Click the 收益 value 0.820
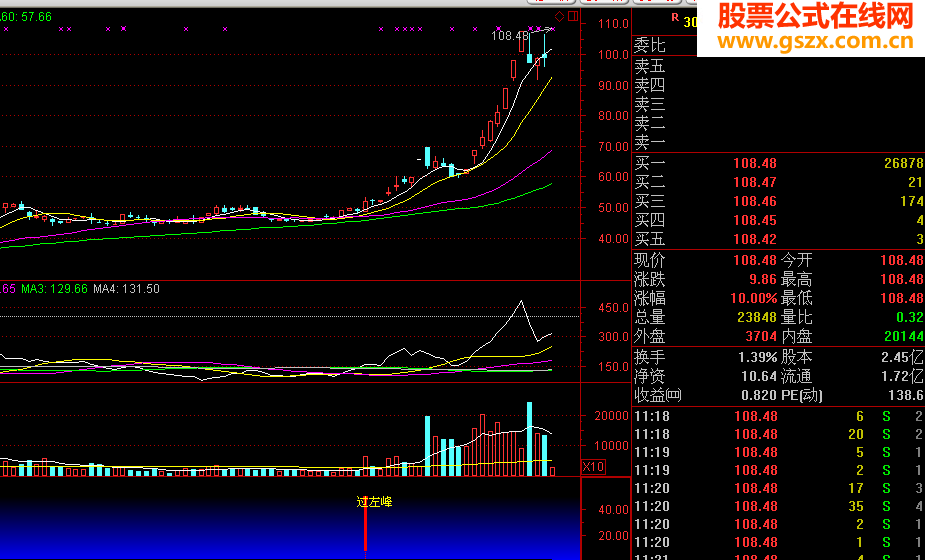925x560 pixels. coord(759,395)
